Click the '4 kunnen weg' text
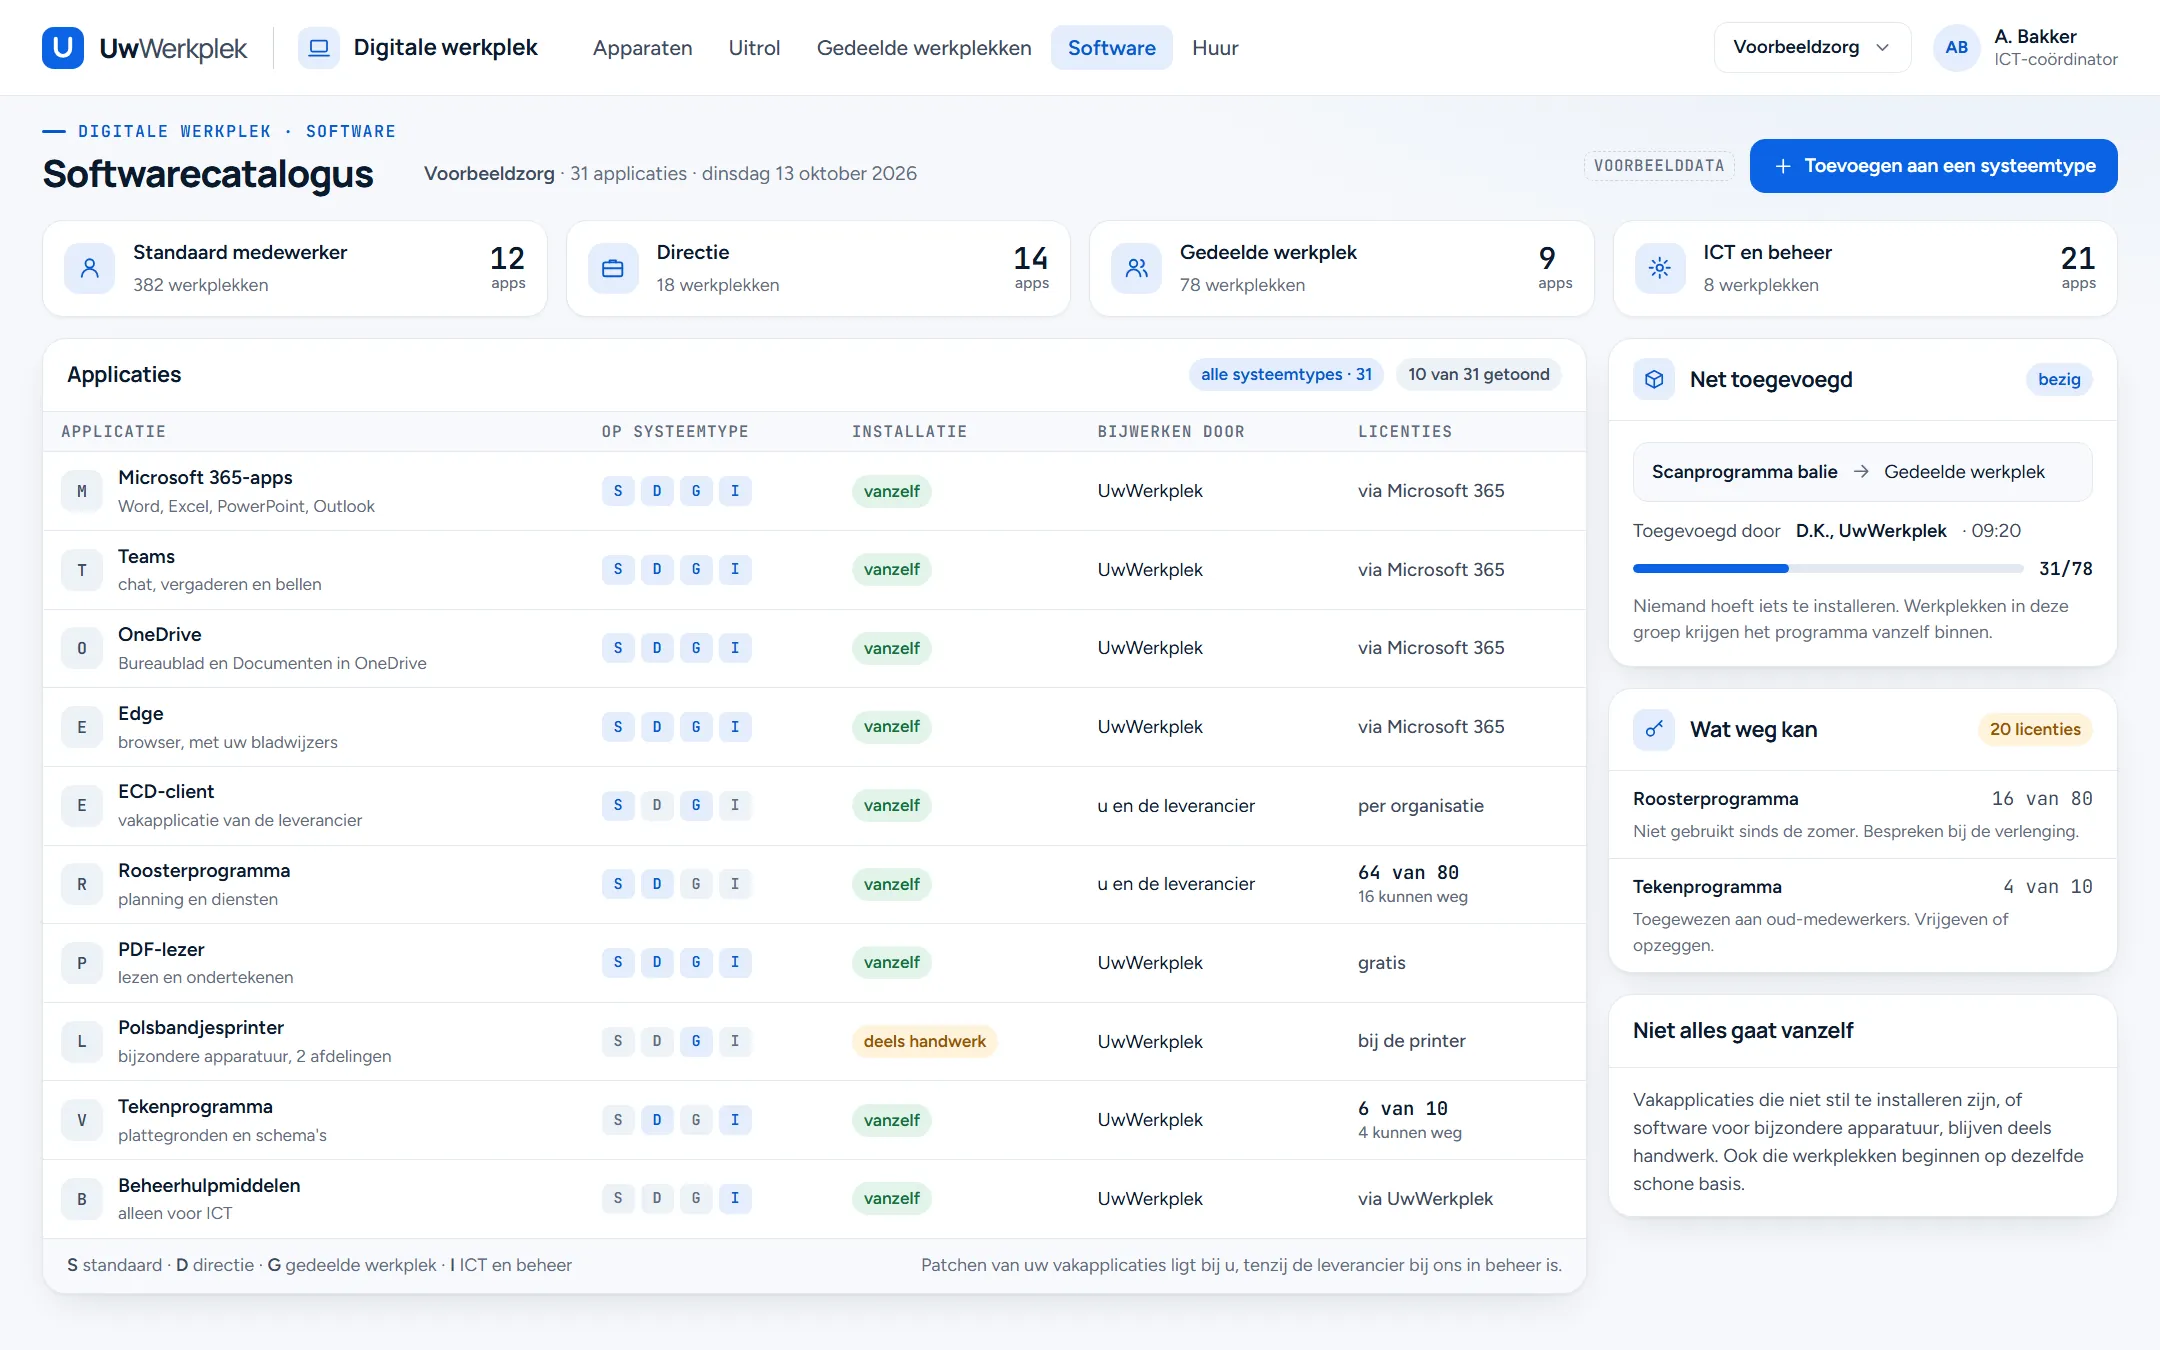2160x1350 pixels. [1409, 1133]
